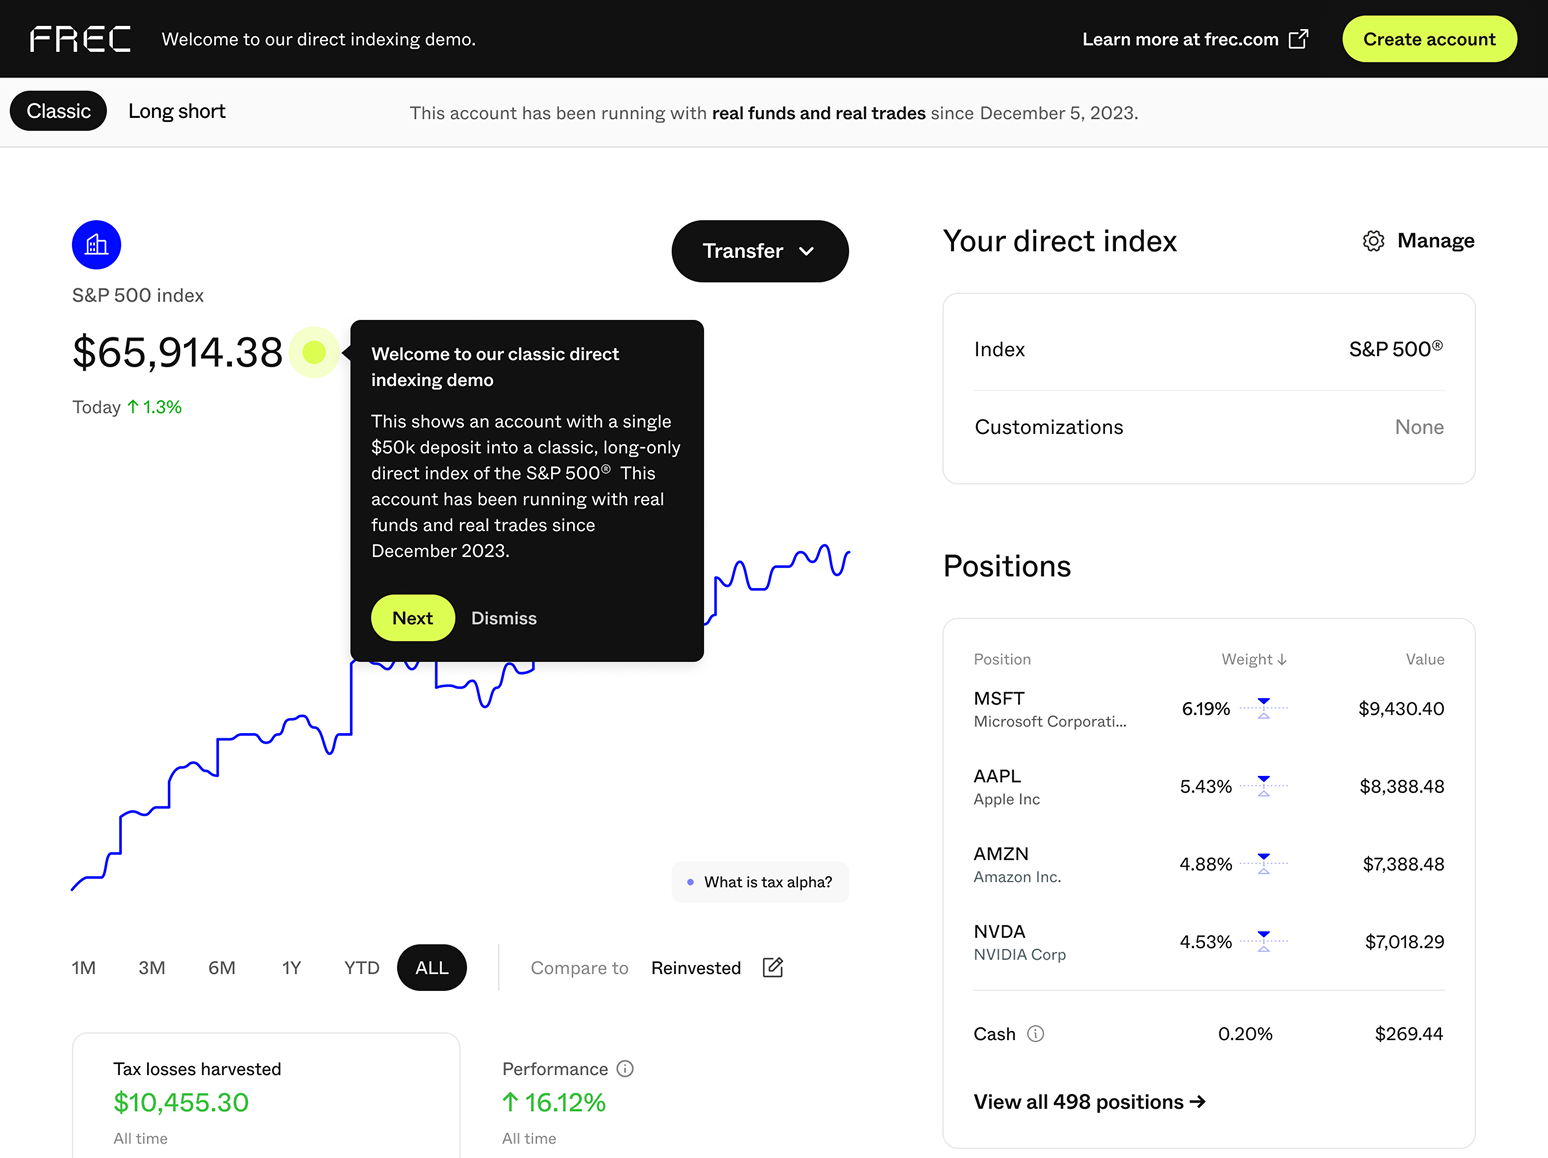Image resolution: width=1548 pixels, height=1158 pixels.
Task: Switch to the Long short view
Action: click(177, 111)
